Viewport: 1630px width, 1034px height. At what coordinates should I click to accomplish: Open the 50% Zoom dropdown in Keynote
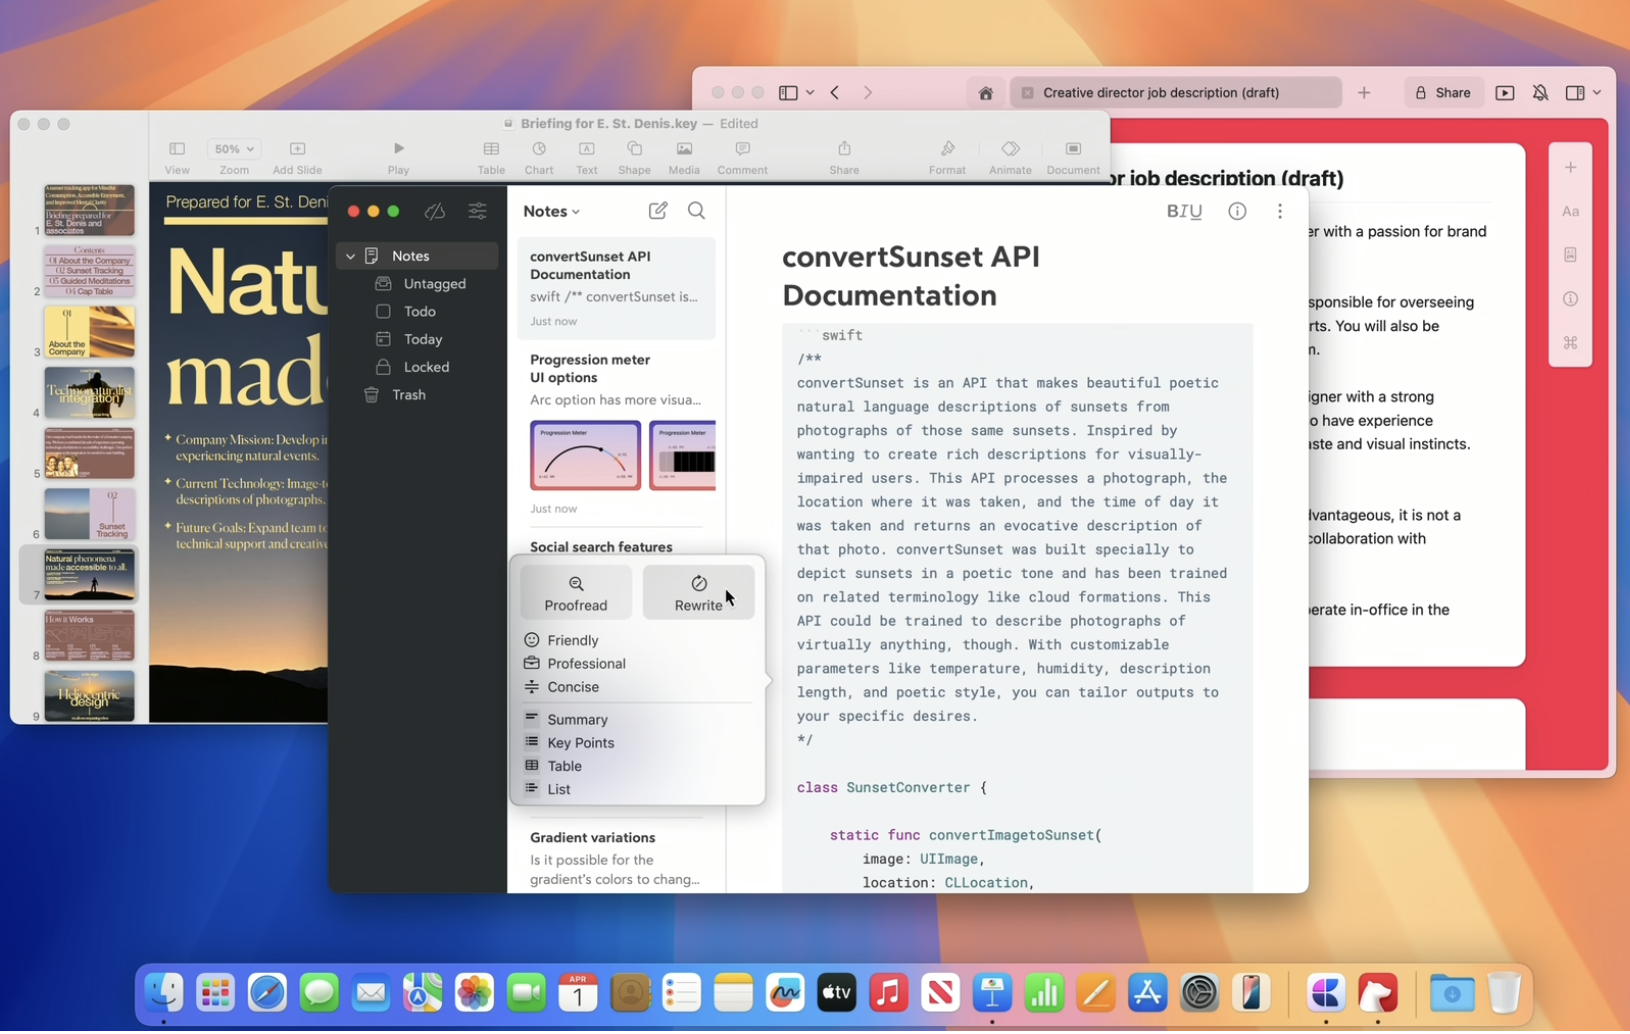click(x=234, y=149)
